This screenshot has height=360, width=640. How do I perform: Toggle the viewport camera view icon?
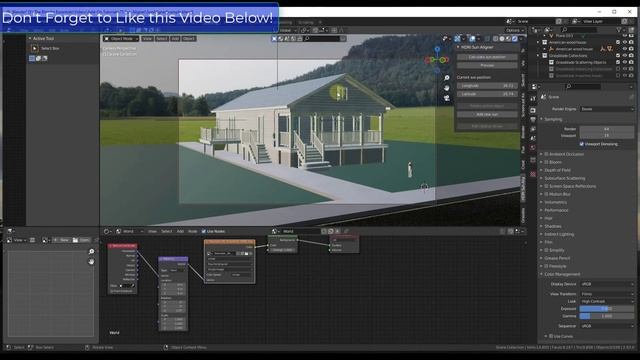coord(447,98)
